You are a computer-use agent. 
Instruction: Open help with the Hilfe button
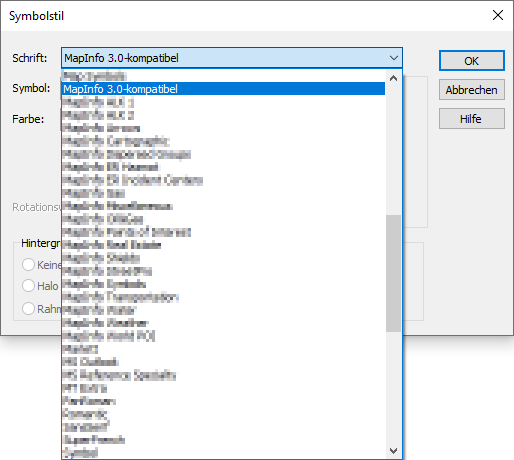coord(472,119)
